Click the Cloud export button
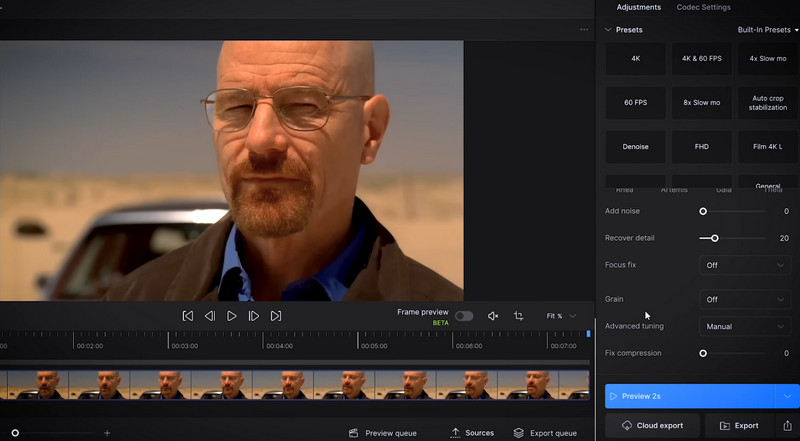Viewport: 800px width, 441px height. click(652, 426)
